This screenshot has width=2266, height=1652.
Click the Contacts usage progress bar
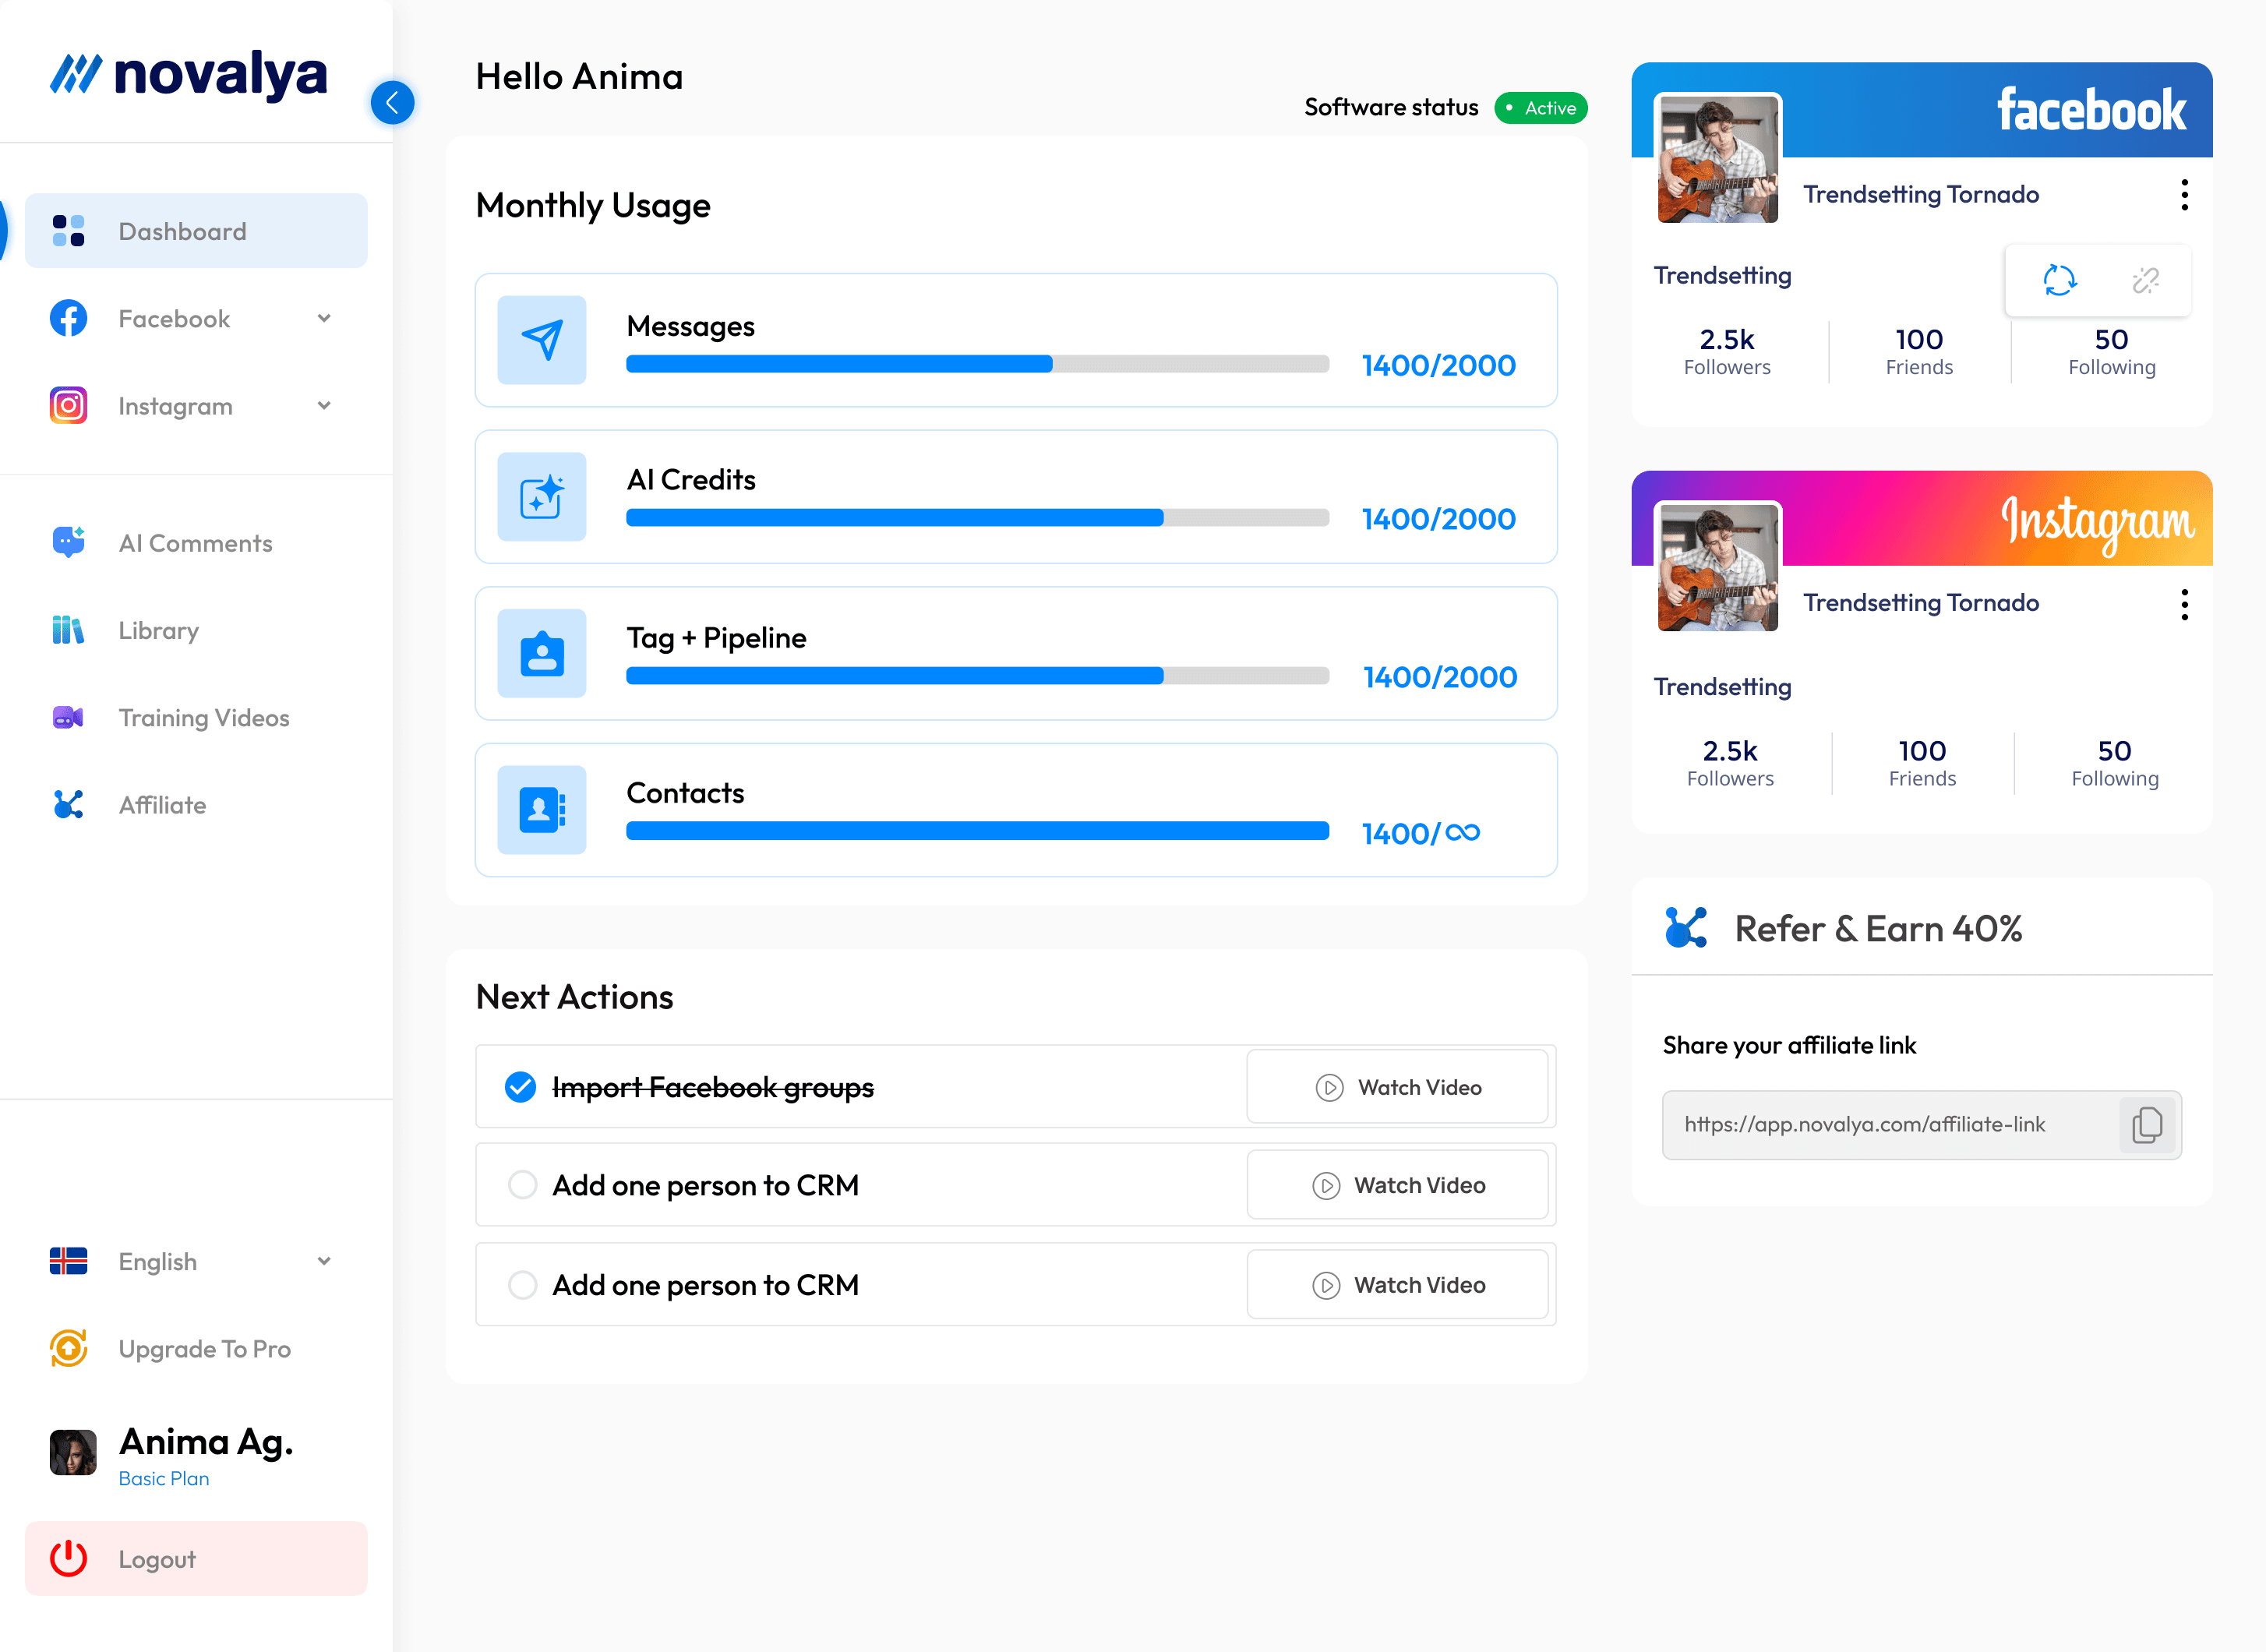click(977, 831)
